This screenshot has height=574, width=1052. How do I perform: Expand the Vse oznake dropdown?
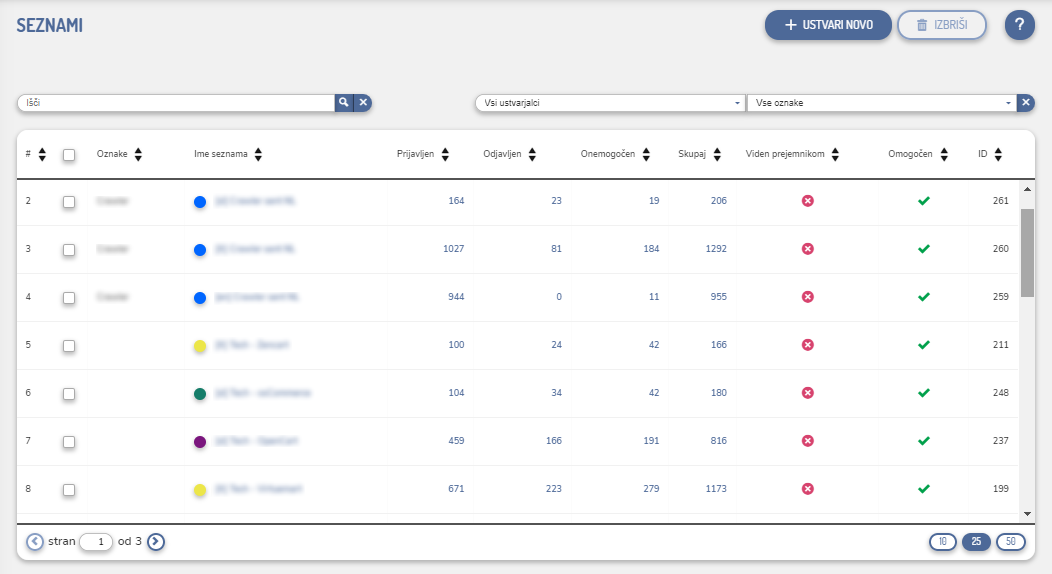coord(880,103)
